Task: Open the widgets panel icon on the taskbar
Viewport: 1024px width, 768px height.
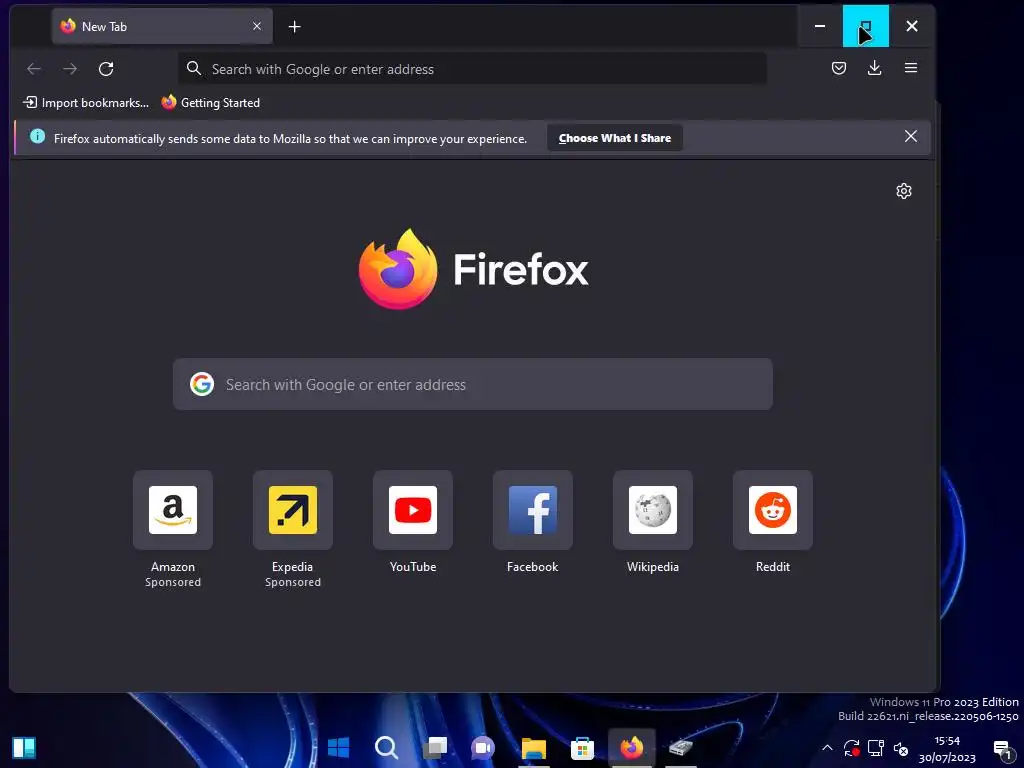Action: pos(24,748)
